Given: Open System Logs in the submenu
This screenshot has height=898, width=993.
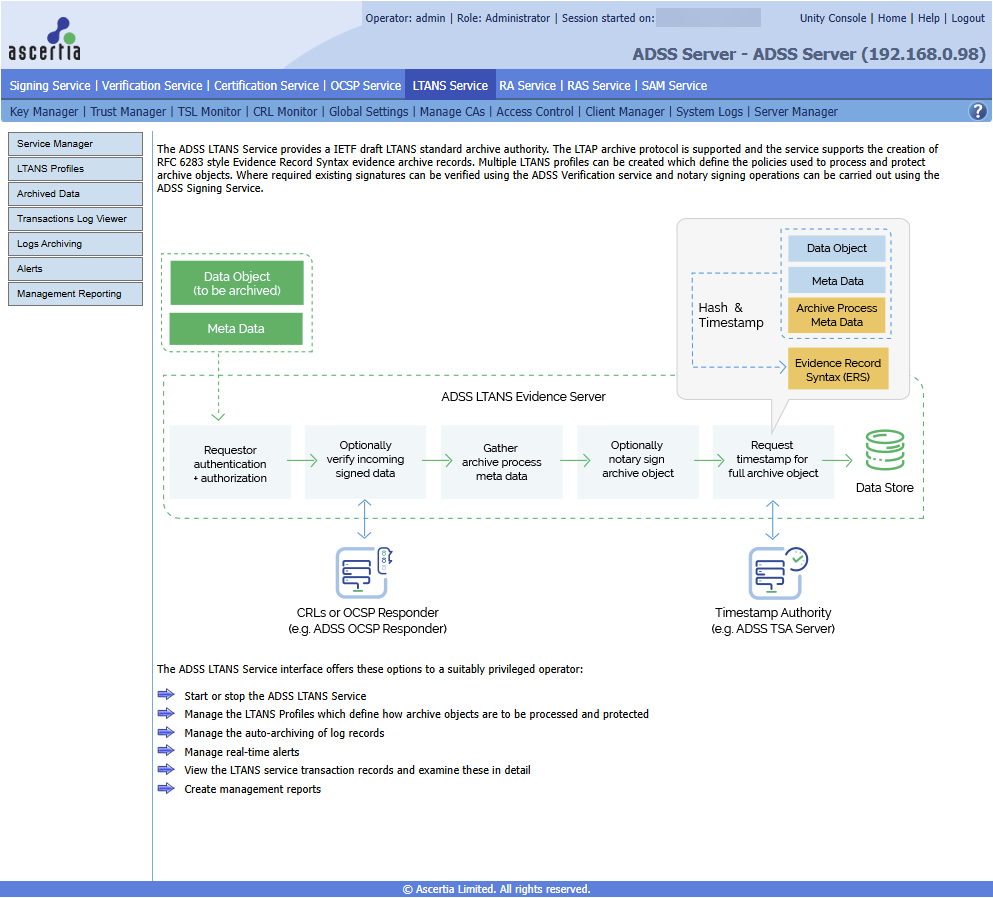Looking at the screenshot, I should click(709, 112).
